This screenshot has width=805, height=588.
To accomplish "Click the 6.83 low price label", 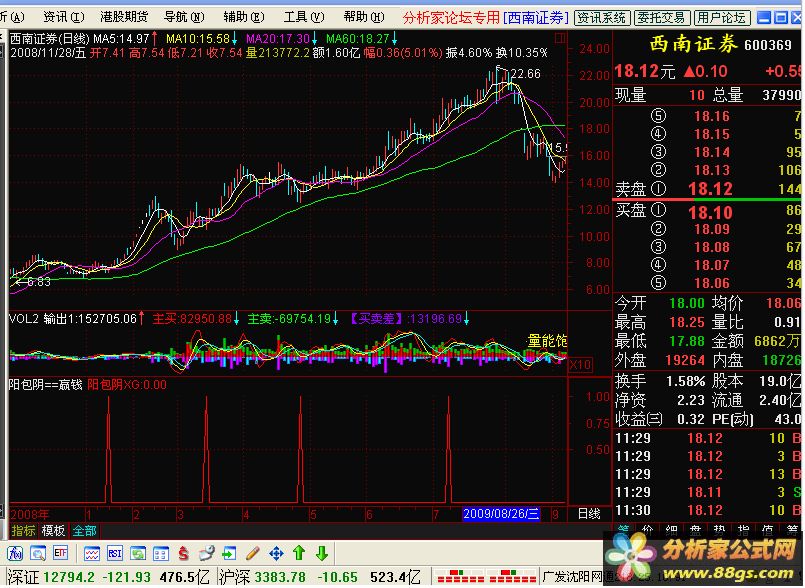I will pyautogui.click(x=39, y=282).
